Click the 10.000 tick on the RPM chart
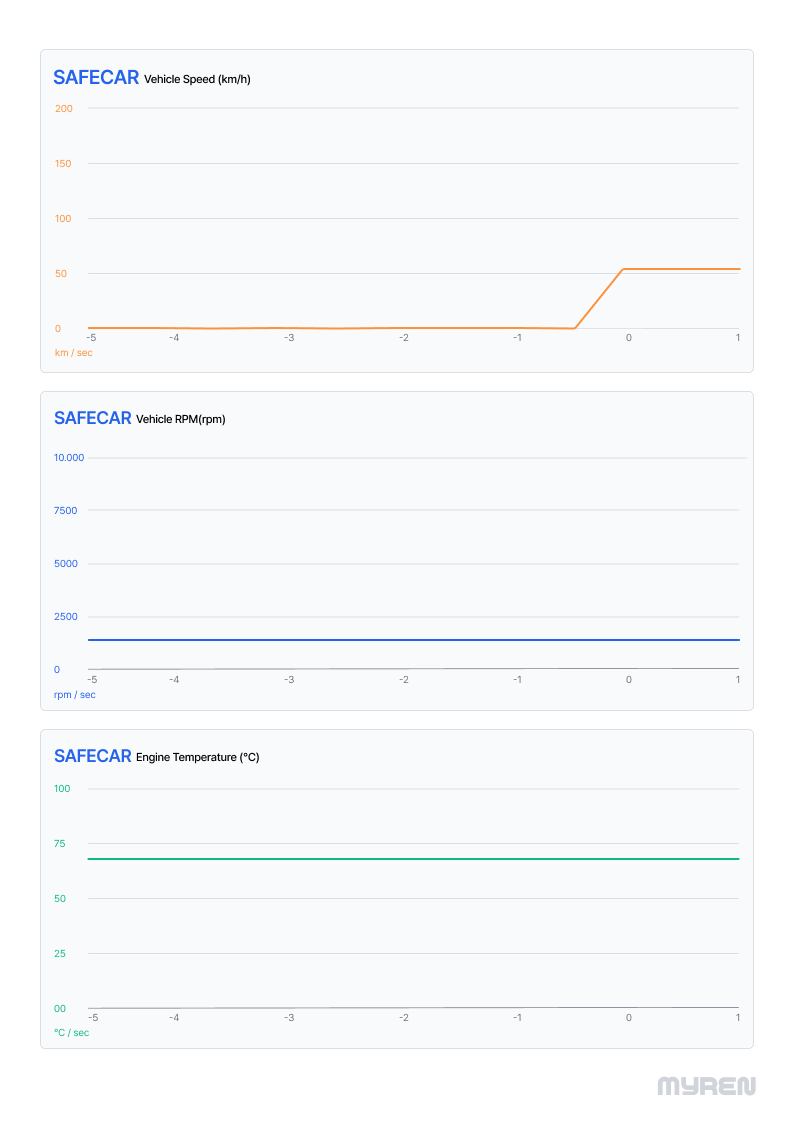 69,458
